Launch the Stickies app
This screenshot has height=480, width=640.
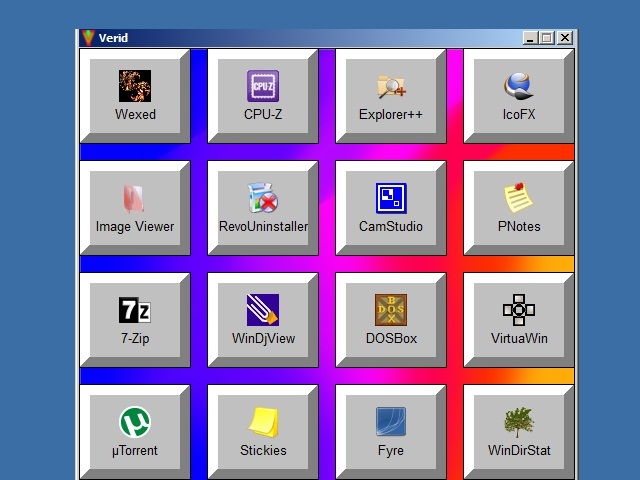263,432
